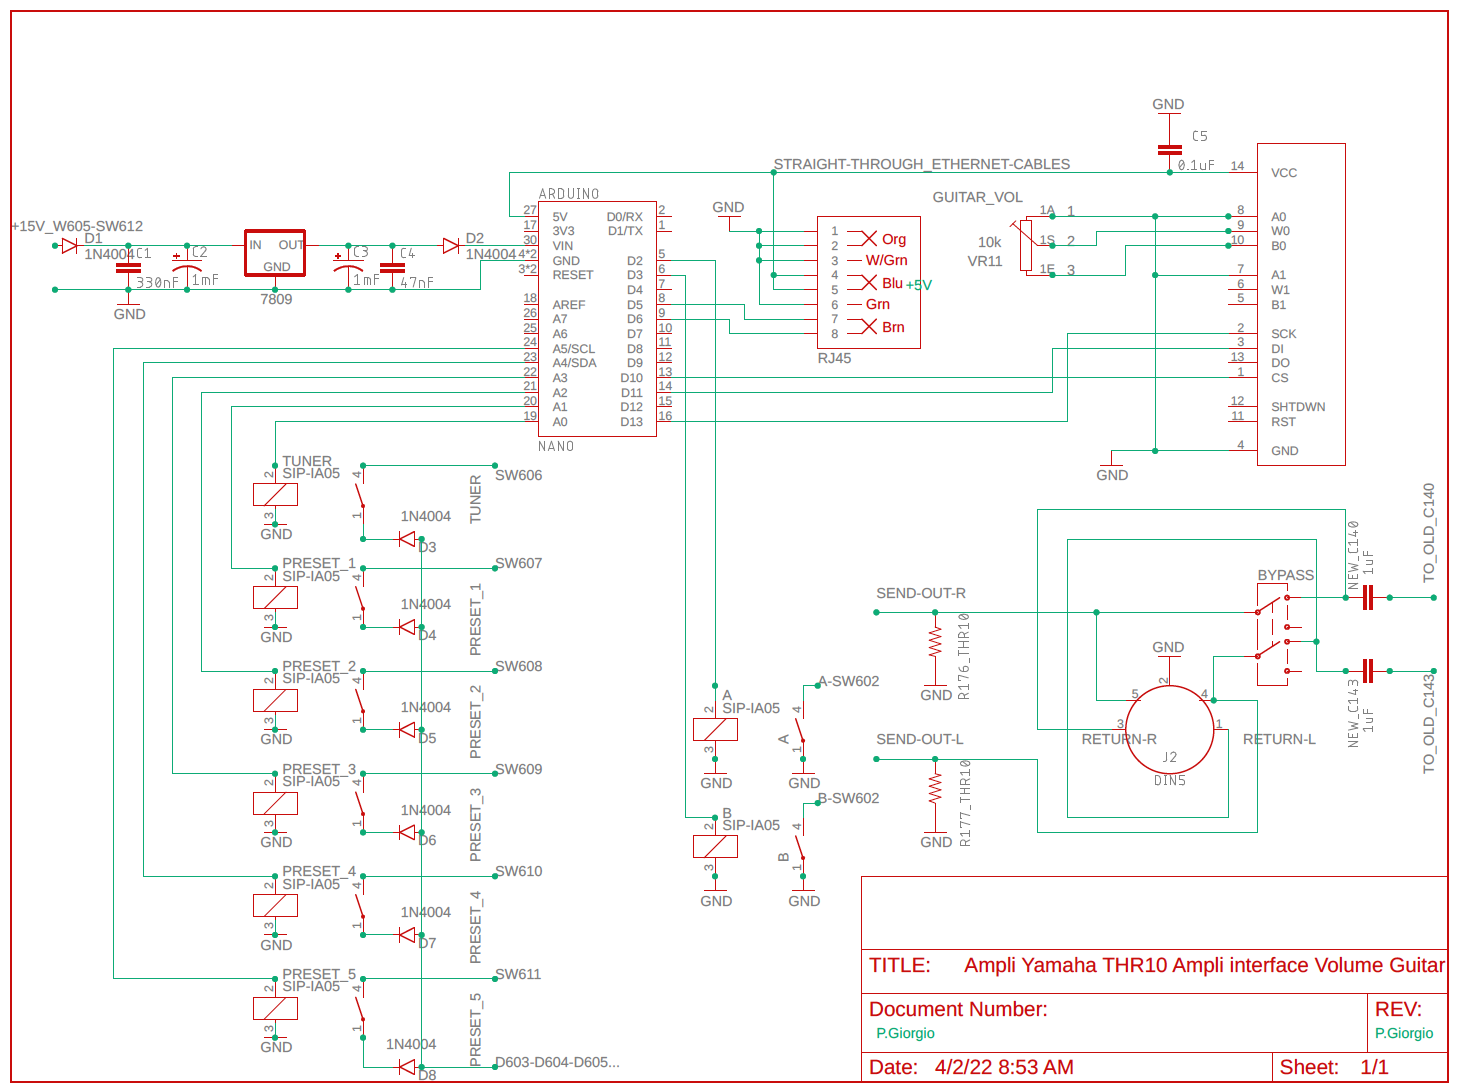Click the D1 diode symbol at power input

(69, 245)
